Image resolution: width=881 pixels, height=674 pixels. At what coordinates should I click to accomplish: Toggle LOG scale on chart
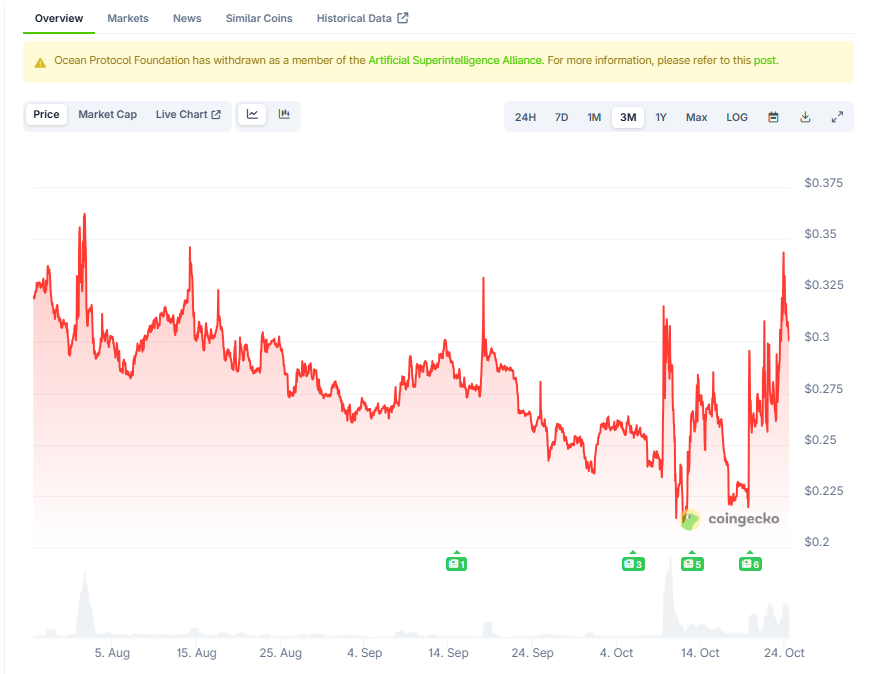[x=737, y=117]
